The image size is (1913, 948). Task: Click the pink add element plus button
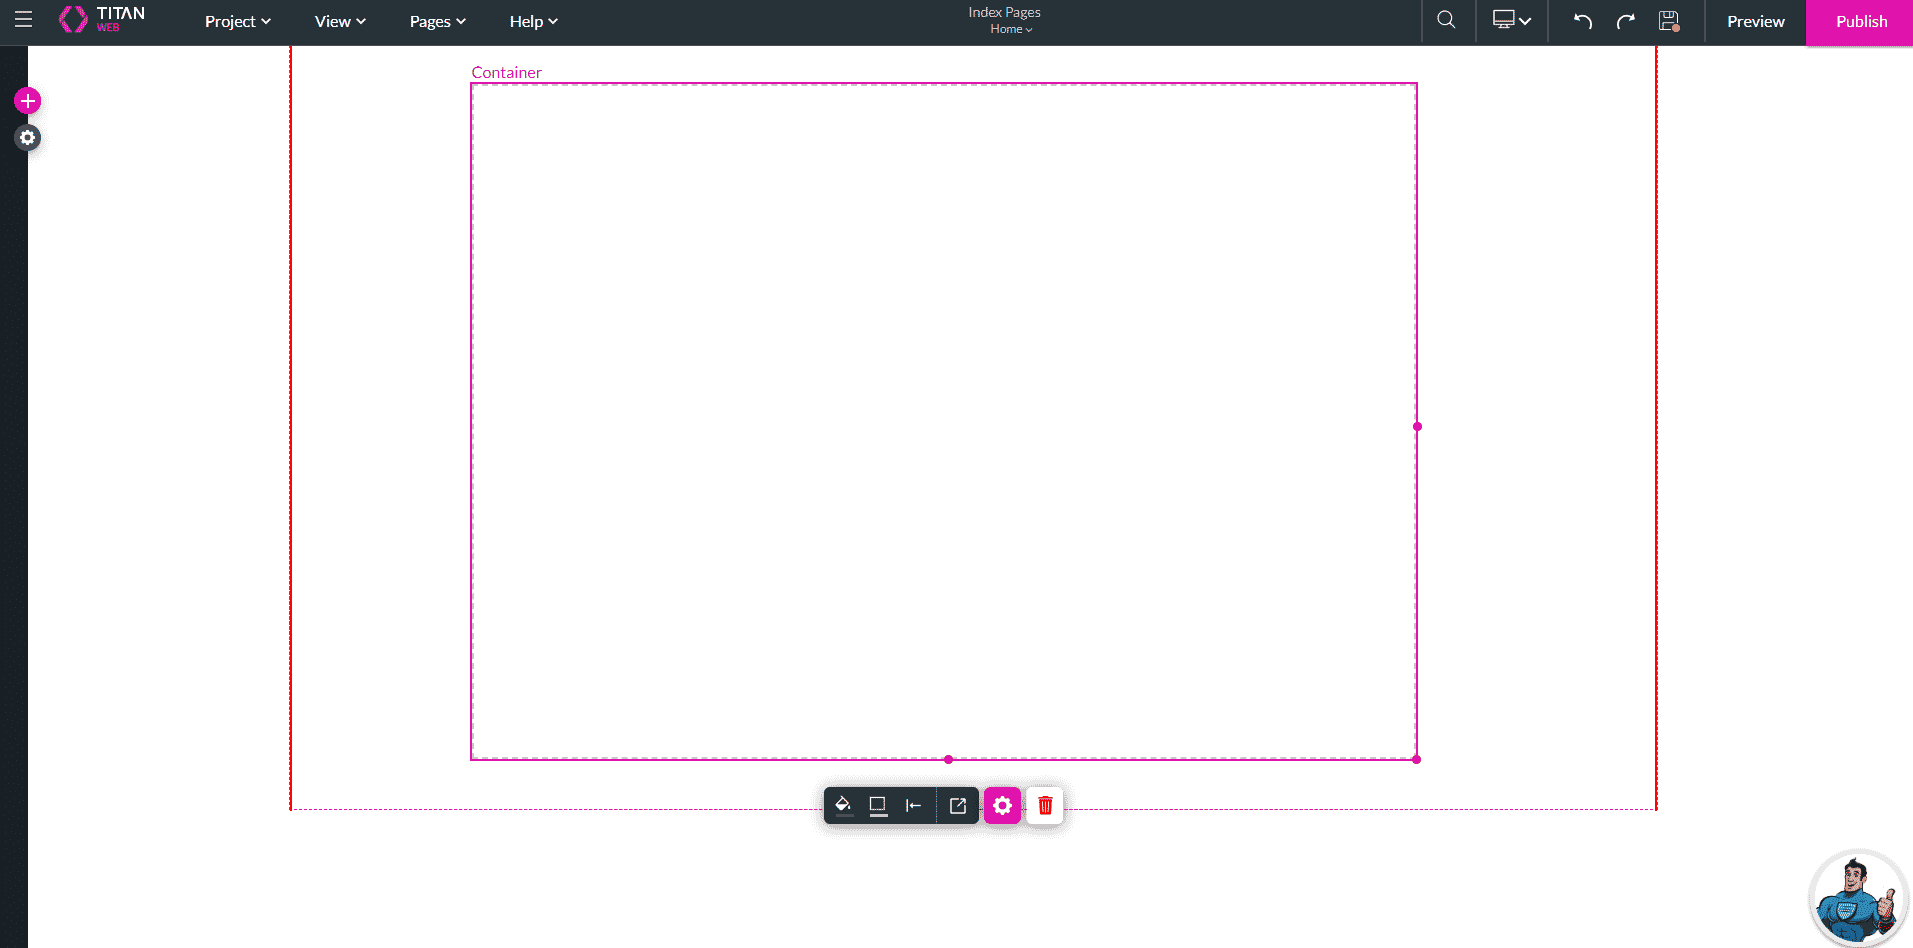coord(28,101)
